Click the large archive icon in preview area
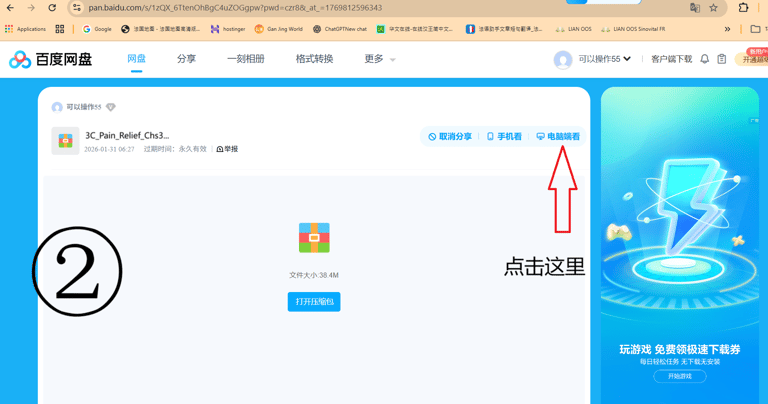Screen dimensions: 768x404 pyautogui.click(x=314, y=238)
